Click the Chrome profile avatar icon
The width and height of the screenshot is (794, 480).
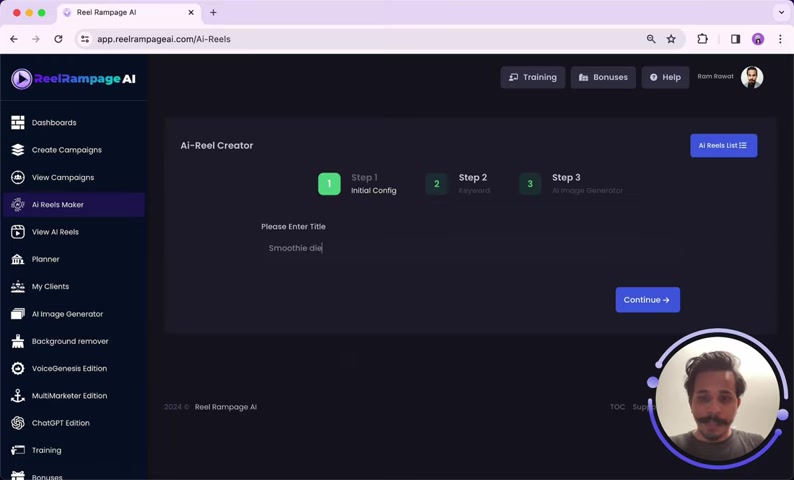(758, 39)
